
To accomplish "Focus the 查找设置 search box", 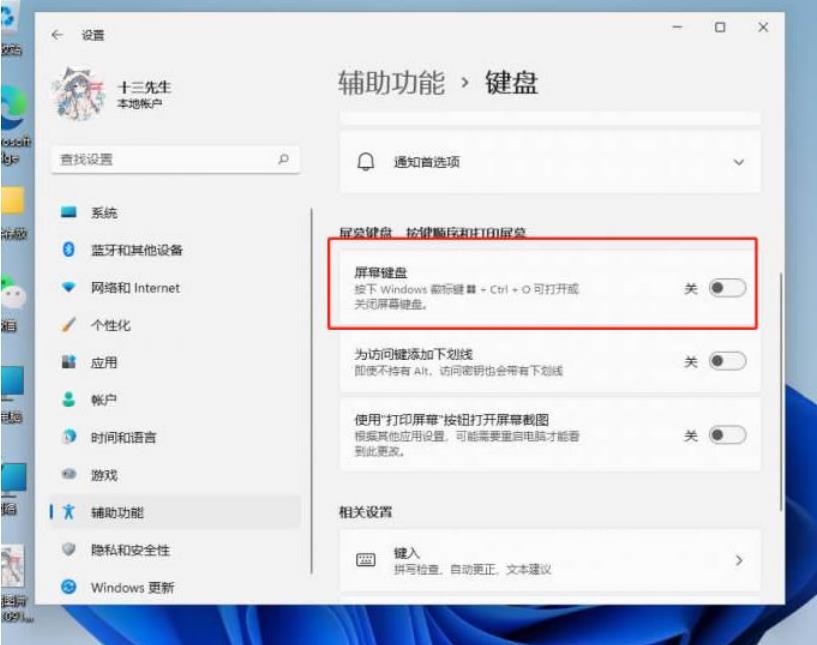I will point(176,159).
